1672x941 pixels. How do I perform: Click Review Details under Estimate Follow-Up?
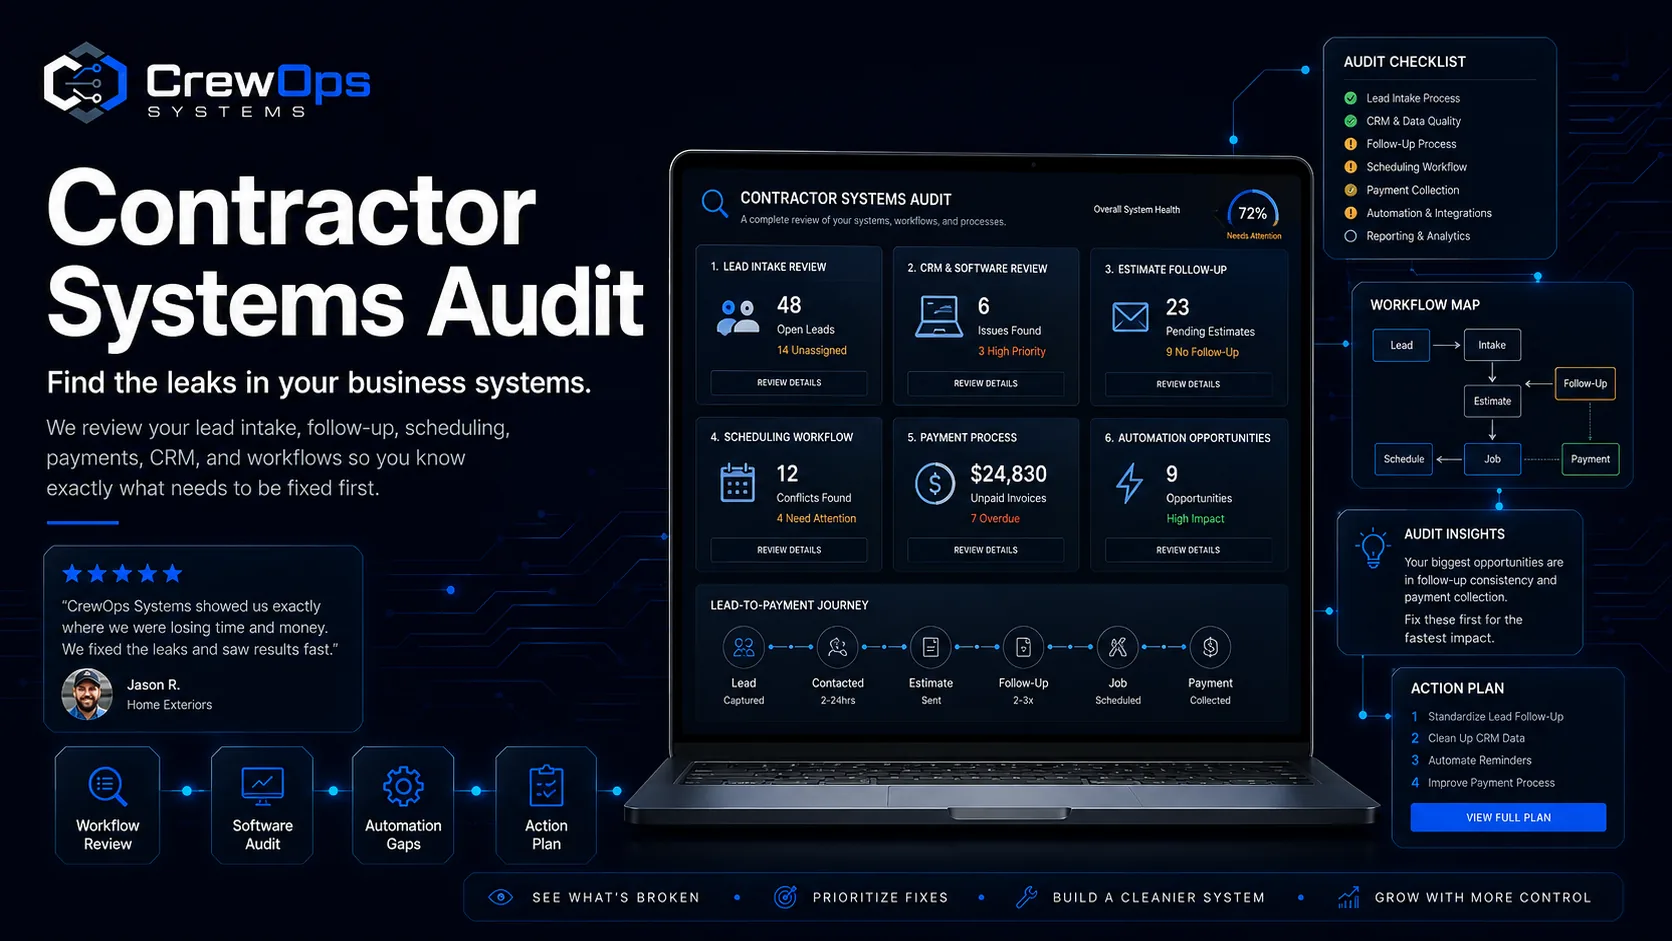coord(1188,384)
